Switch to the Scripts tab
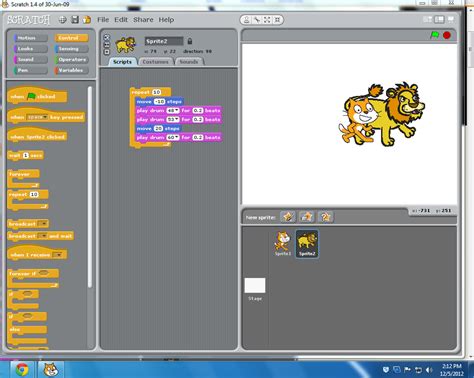 pyautogui.click(x=122, y=62)
